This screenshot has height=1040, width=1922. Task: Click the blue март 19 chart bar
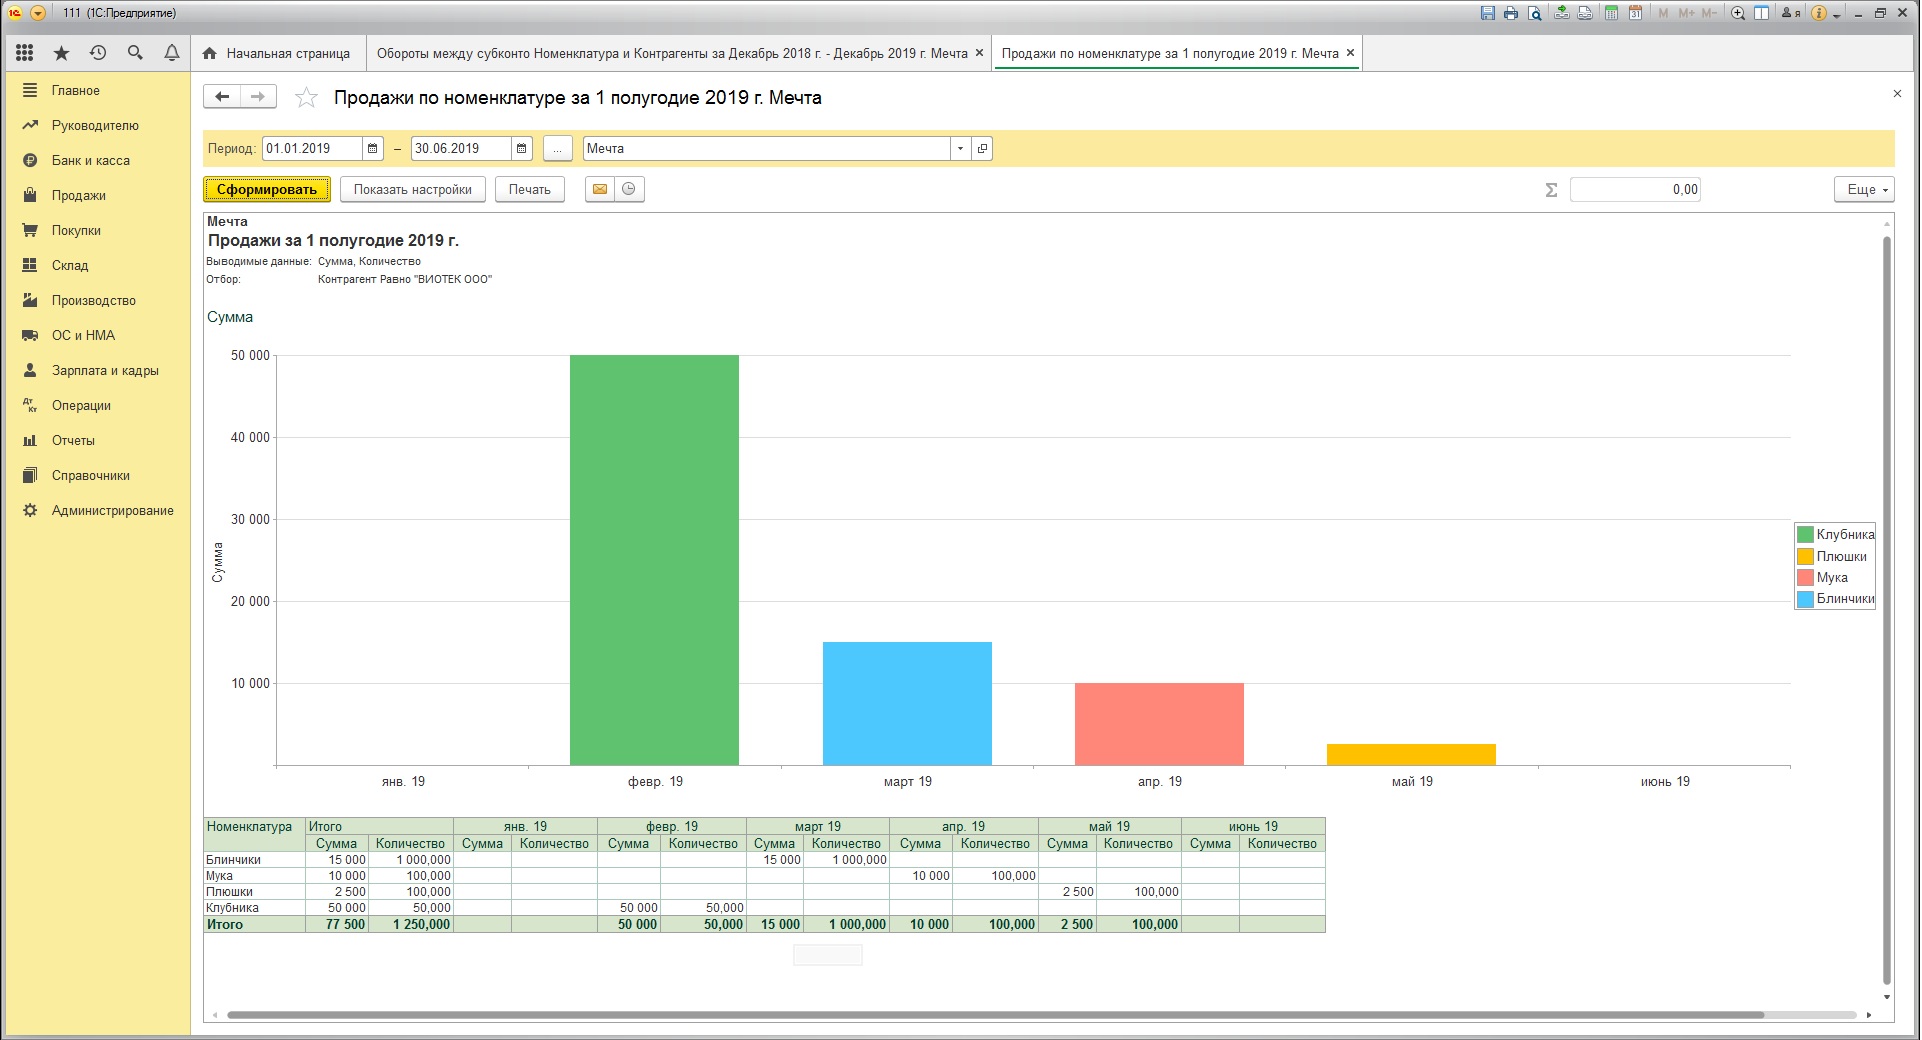[907, 703]
